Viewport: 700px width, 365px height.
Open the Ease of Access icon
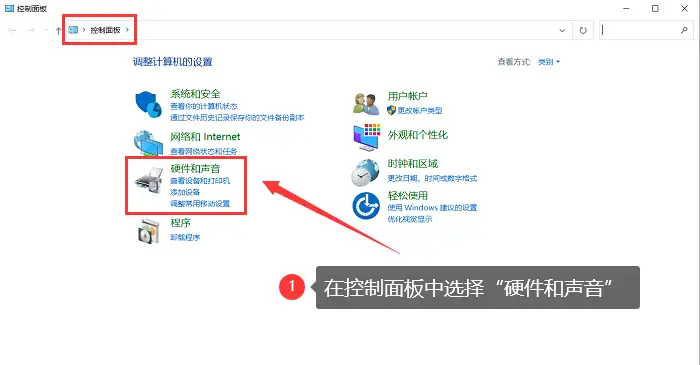366,206
